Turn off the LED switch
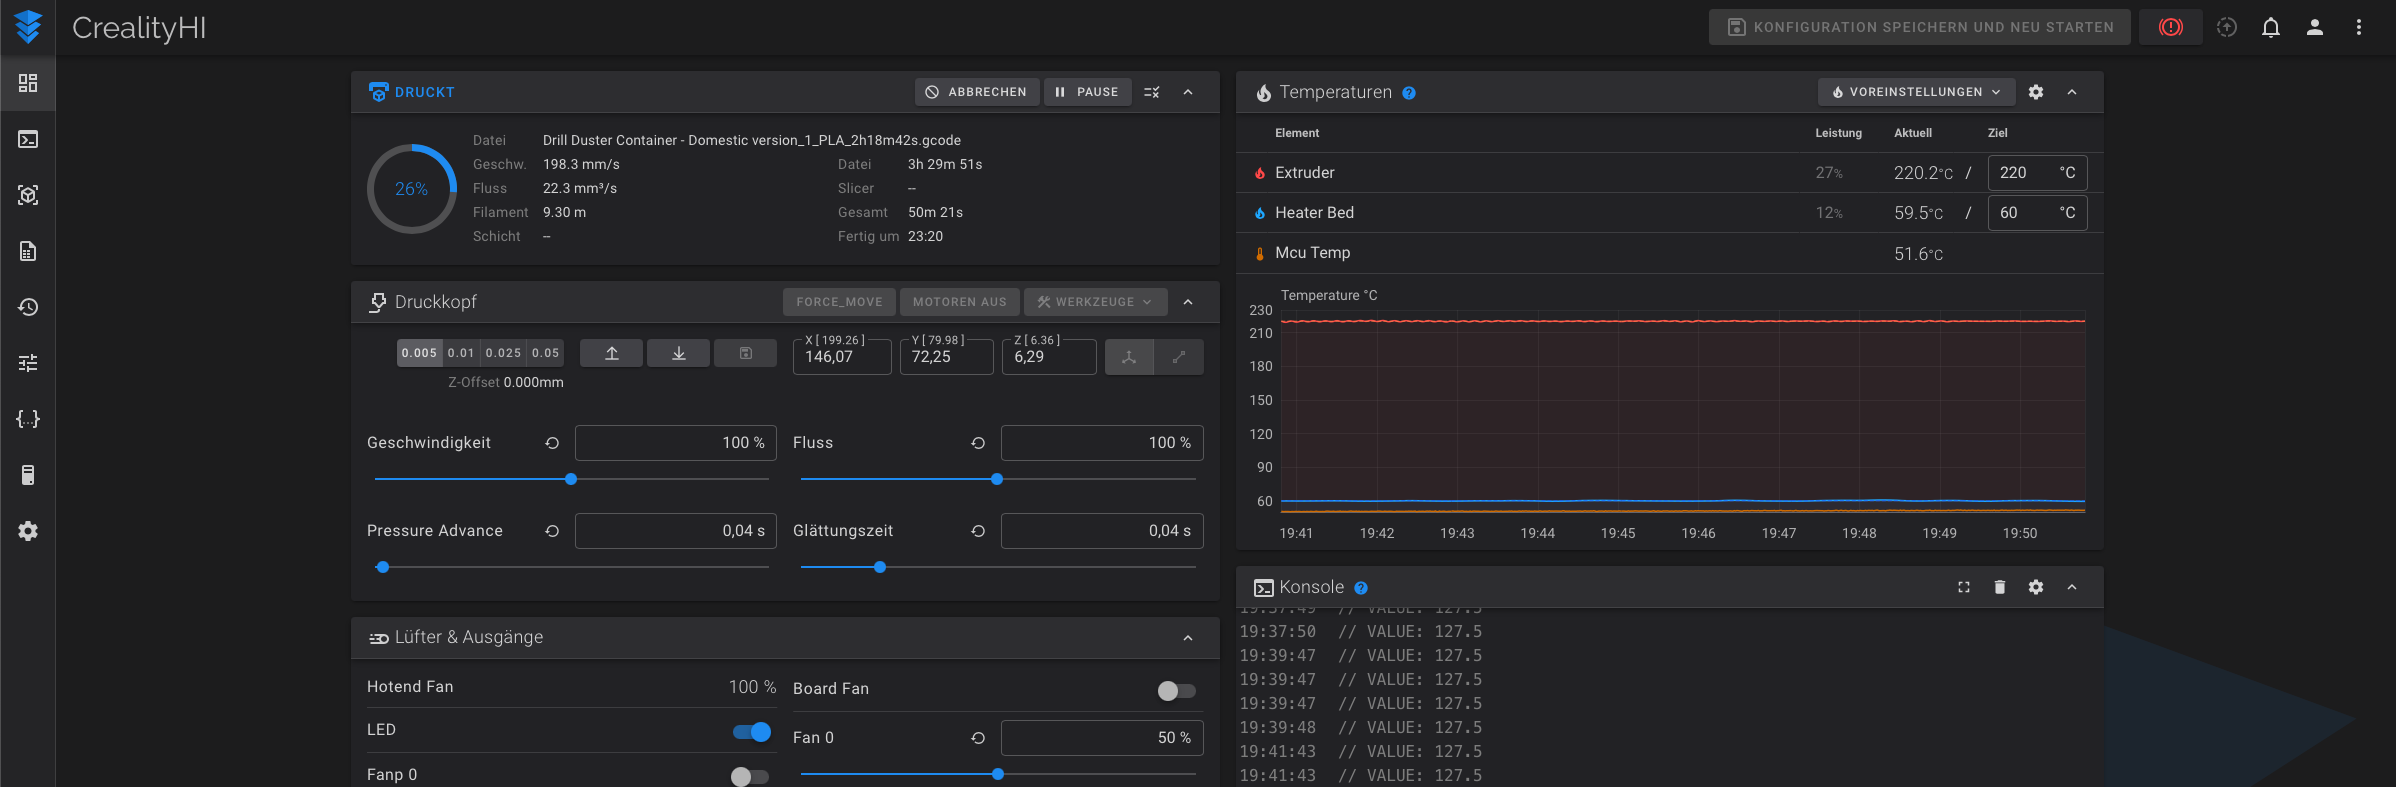The image size is (2396, 787). (x=752, y=732)
